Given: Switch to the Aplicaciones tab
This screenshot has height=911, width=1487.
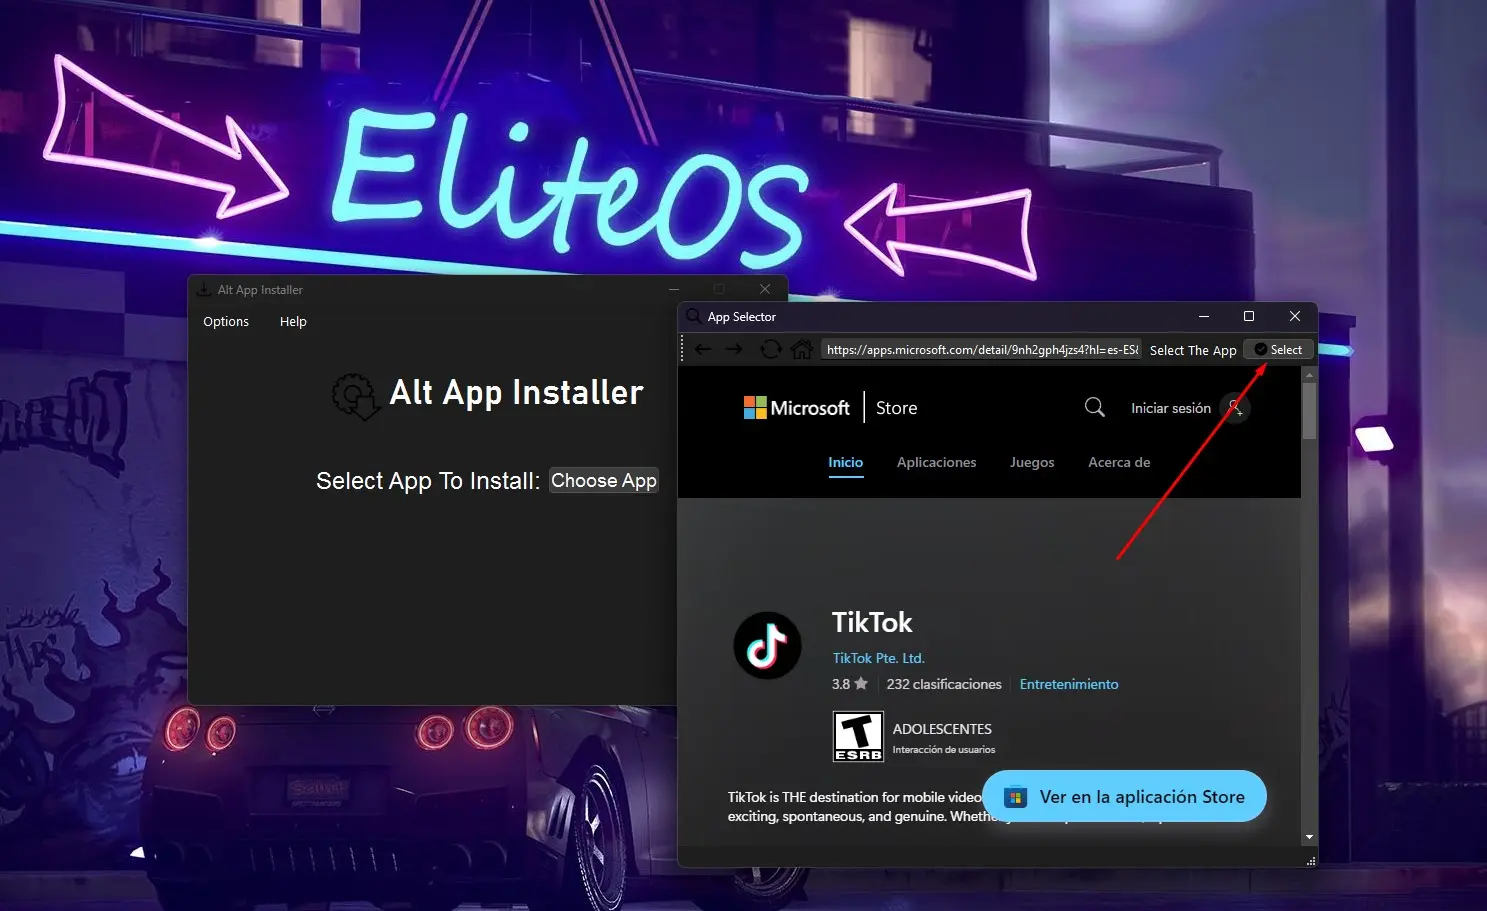Looking at the screenshot, I should click(936, 462).
